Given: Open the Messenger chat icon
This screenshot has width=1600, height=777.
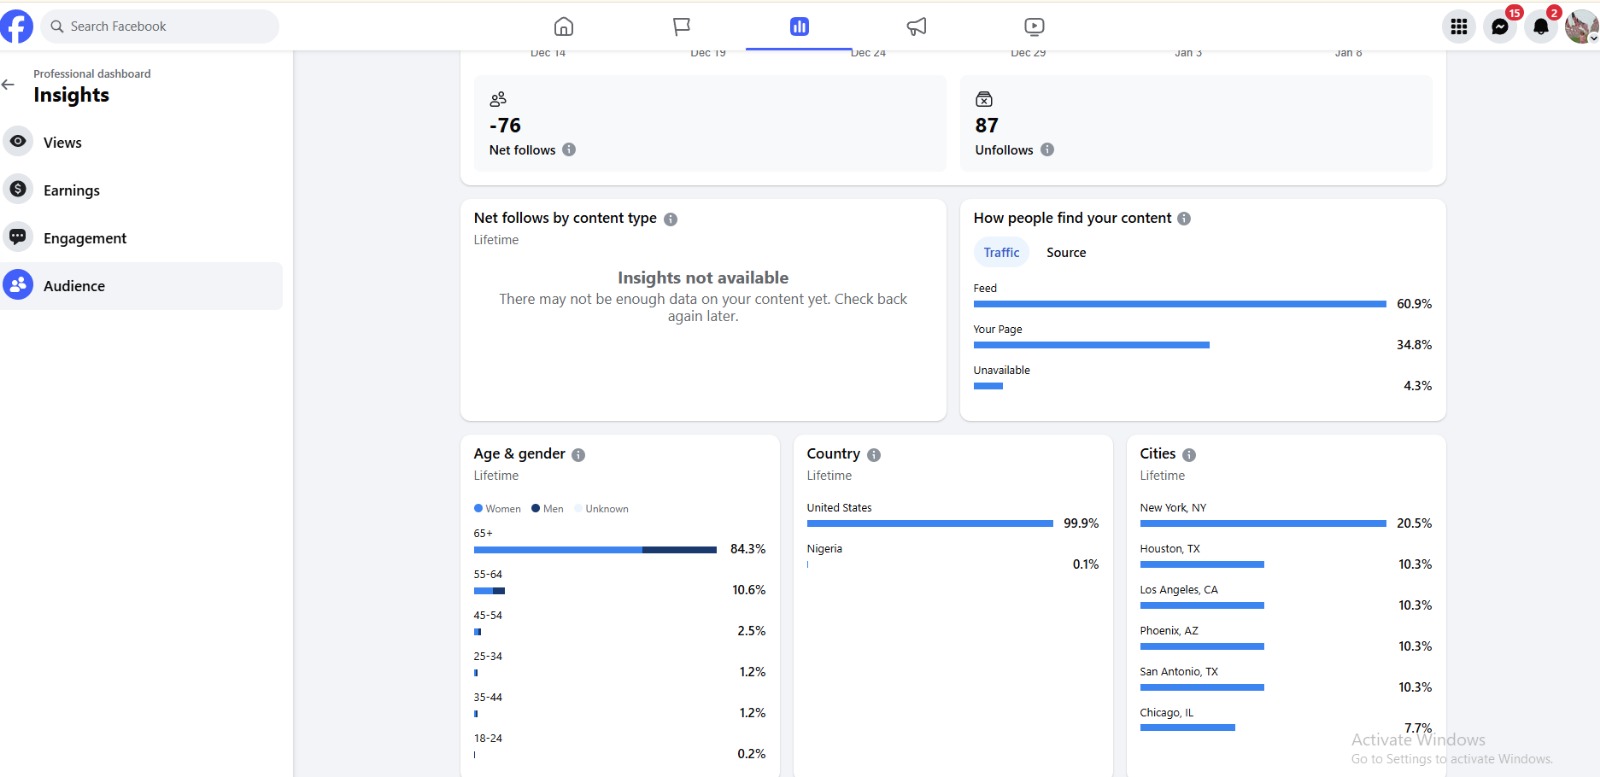Looking at the screenshot, I should point(1499,27).
